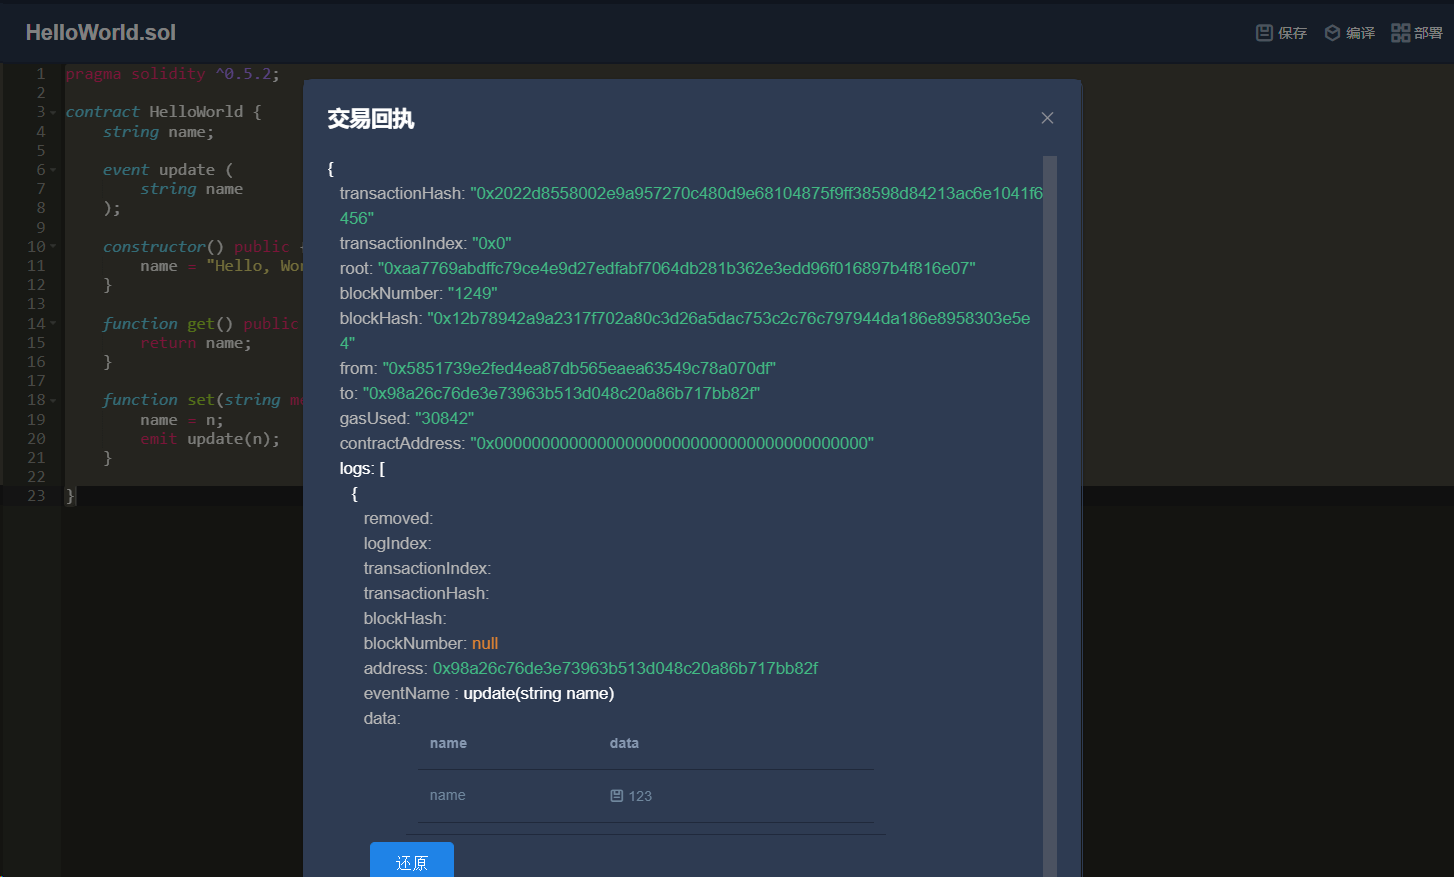The image size is (1454, 877).
Task: Click the 还原 restore button
Action: click(x=411, y=860)
